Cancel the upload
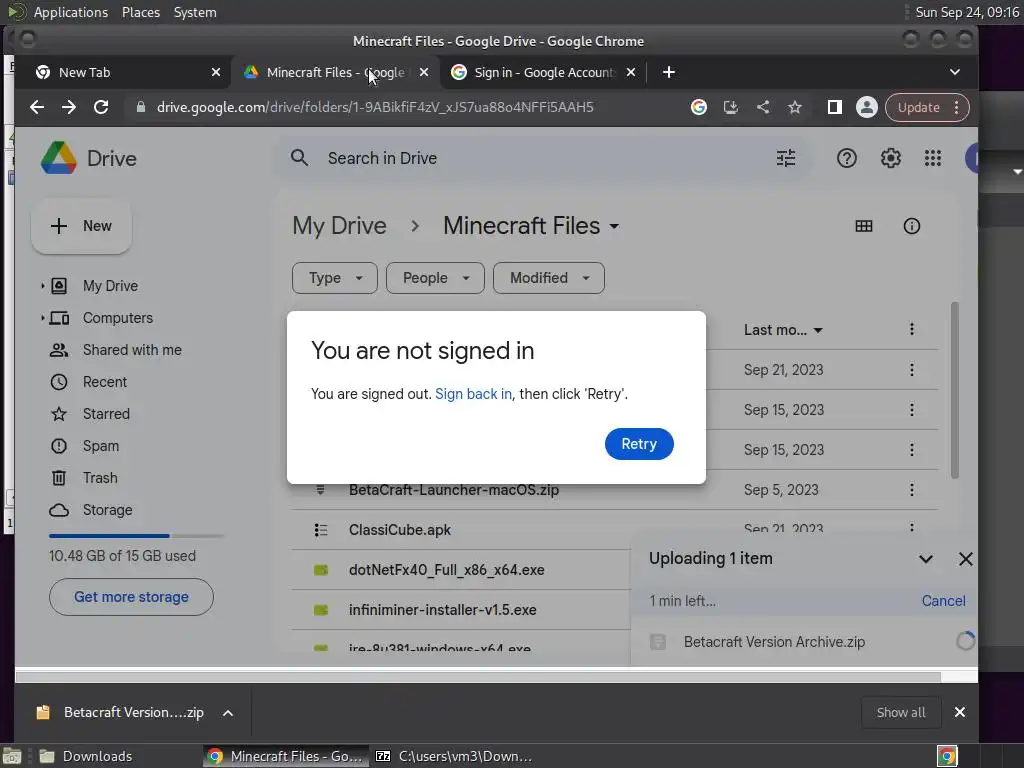Viewport: 1024px width, 768px height. point(943,601)
